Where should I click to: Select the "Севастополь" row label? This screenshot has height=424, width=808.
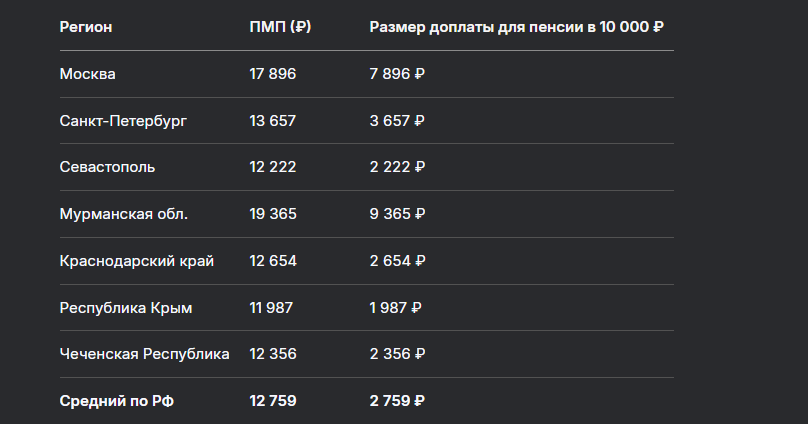click(x=107, y=167)
